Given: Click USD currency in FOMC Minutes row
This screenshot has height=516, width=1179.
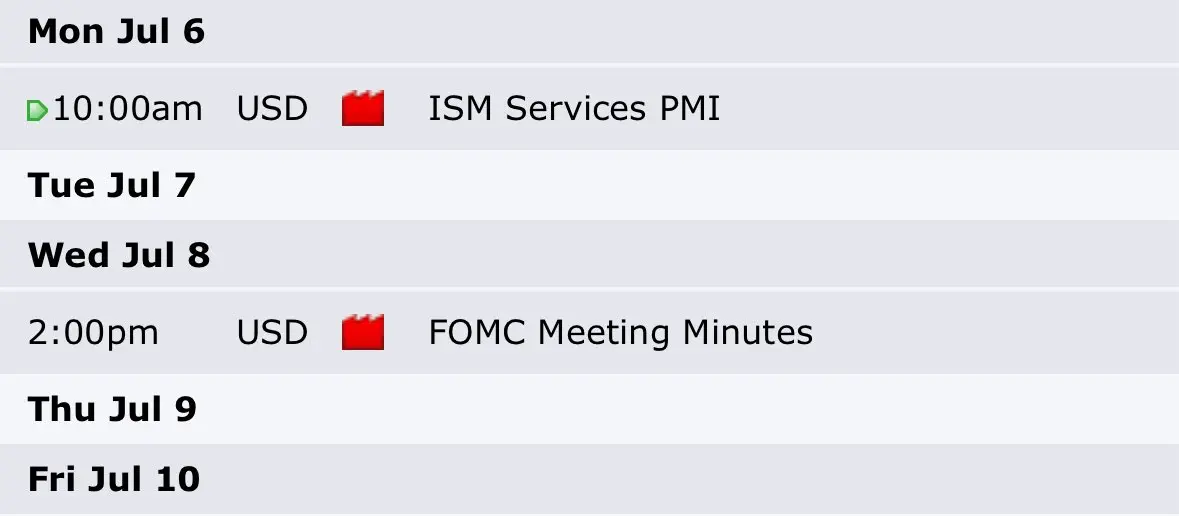Looking at the screenshot, I should click(x=272, y=332).
